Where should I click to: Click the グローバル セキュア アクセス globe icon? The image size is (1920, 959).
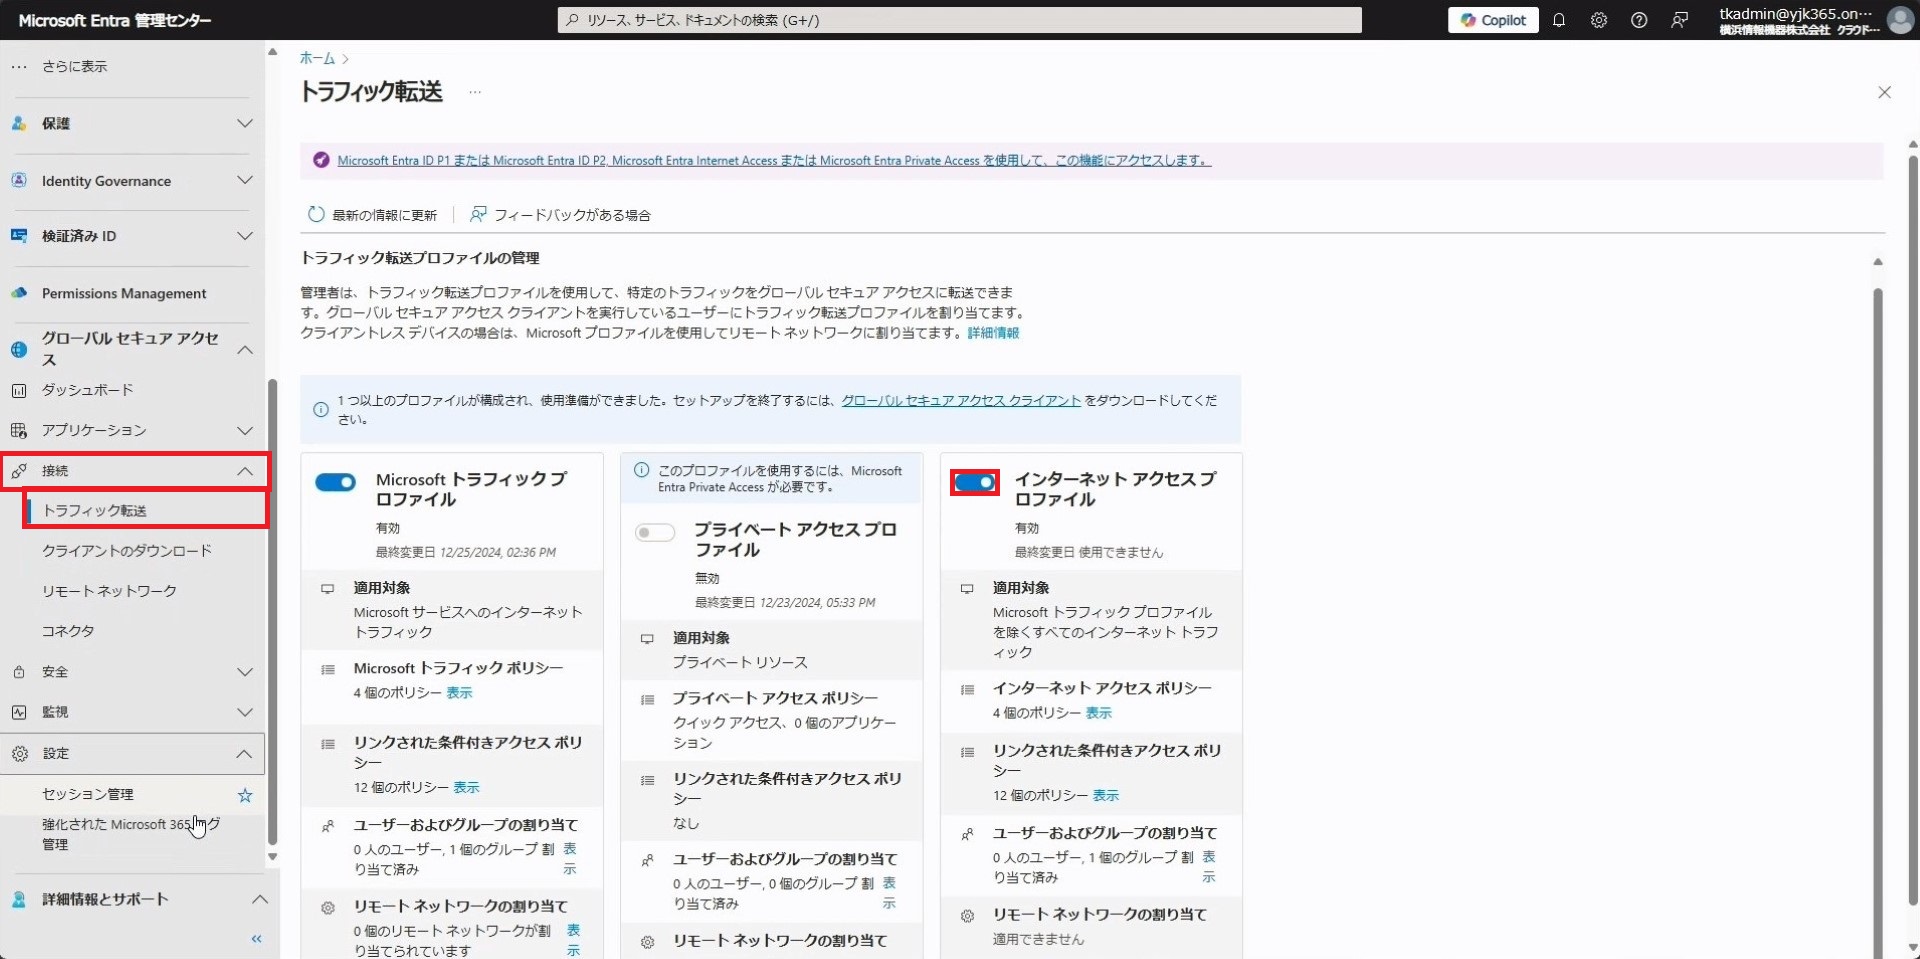pos(19,349)
